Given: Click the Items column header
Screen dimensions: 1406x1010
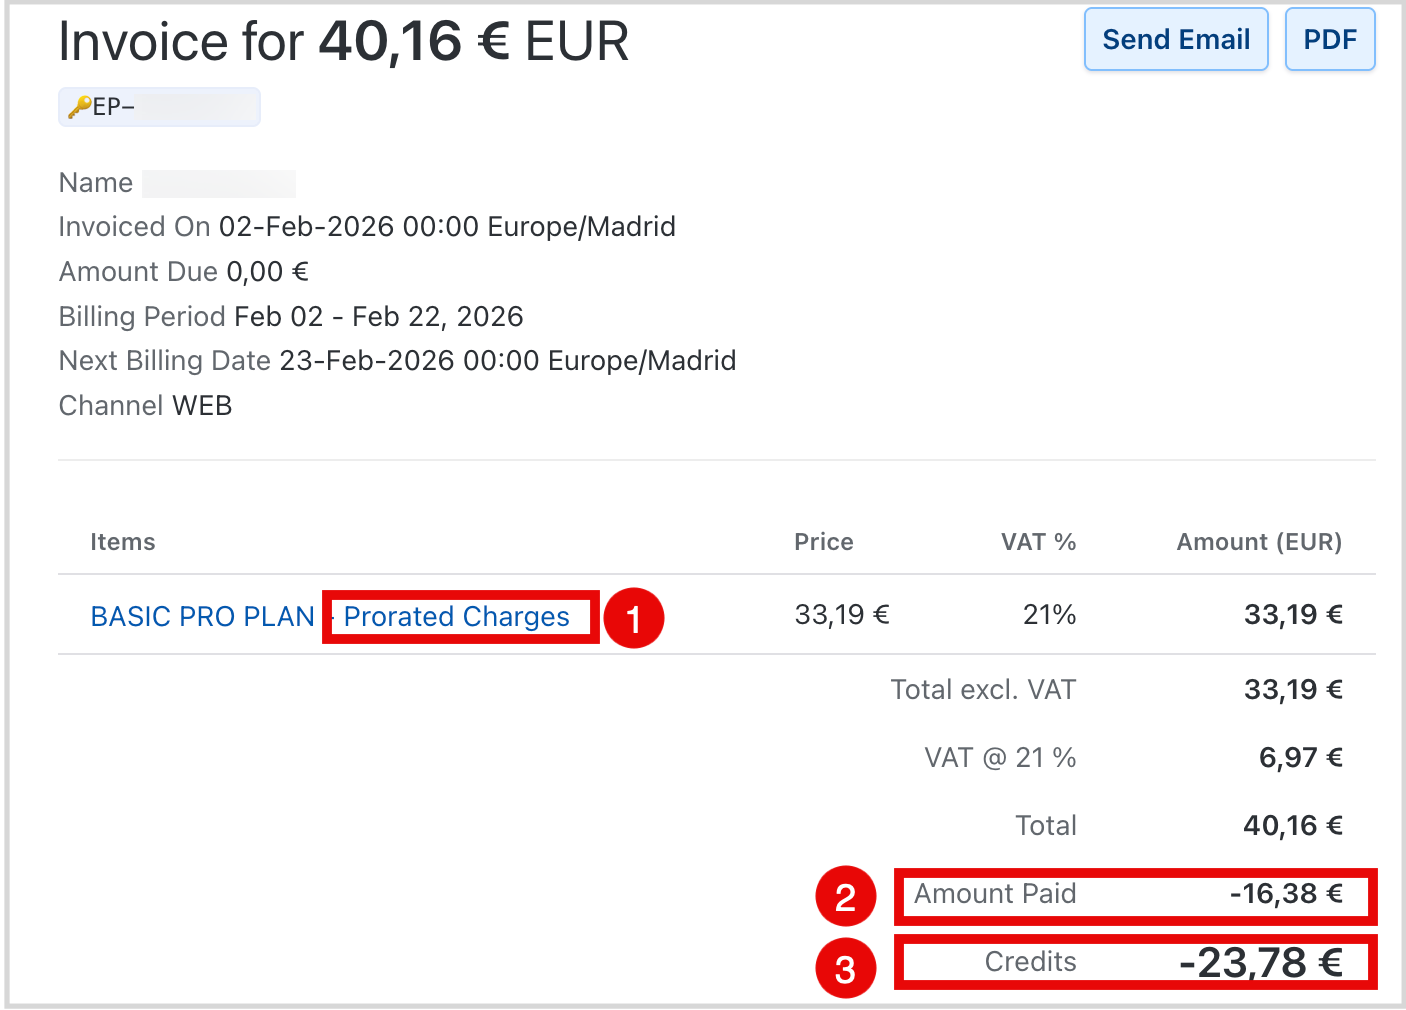Looking at the screenshot, I should (123, 542).
